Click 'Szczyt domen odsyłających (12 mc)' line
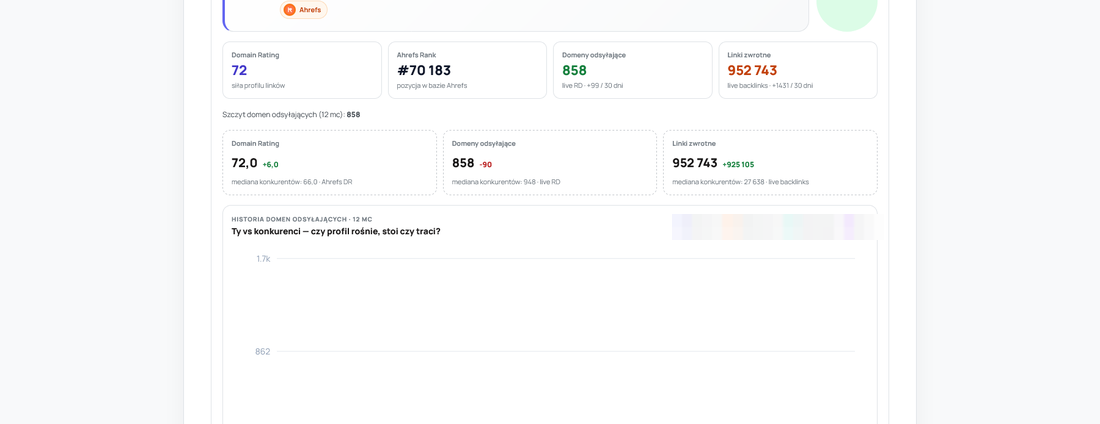This screenshot has width=1100, height=424. tap(291, 114)
